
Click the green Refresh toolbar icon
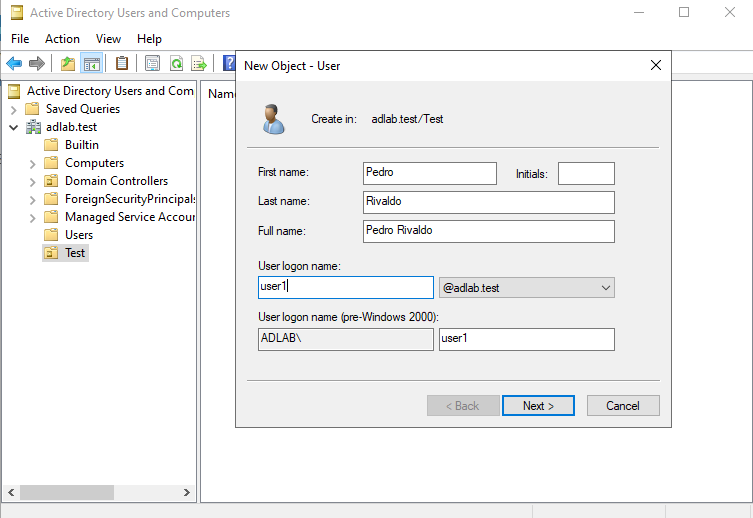pyautogui.click(x=176, y=64)
